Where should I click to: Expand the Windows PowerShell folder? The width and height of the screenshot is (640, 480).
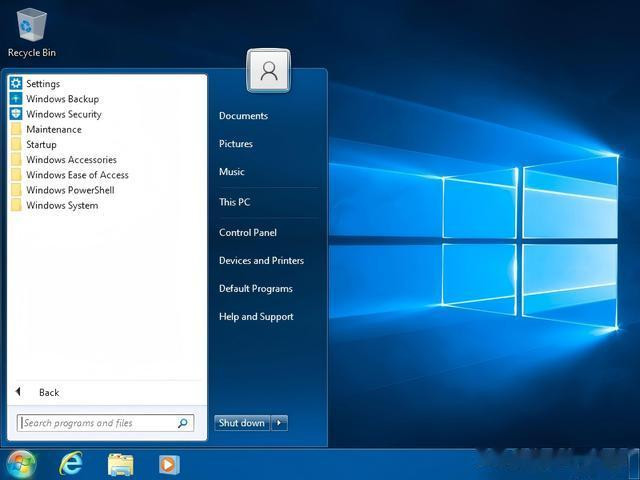(x=62, y=190)
